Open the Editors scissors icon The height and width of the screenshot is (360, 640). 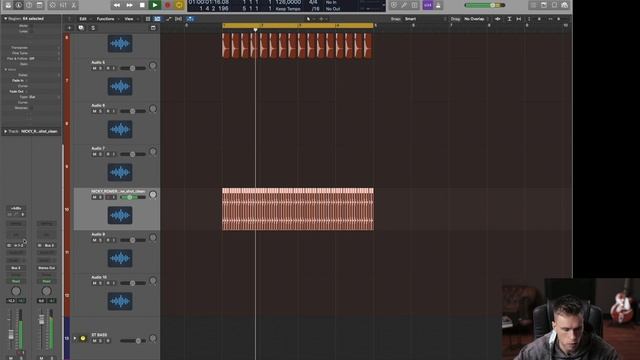point(74,5)
